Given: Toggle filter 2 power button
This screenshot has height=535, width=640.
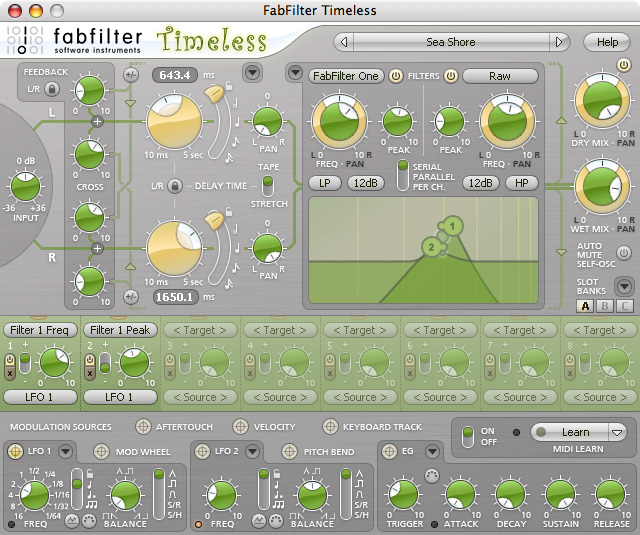Looking at the screenshot, I should tap(451, 76).
